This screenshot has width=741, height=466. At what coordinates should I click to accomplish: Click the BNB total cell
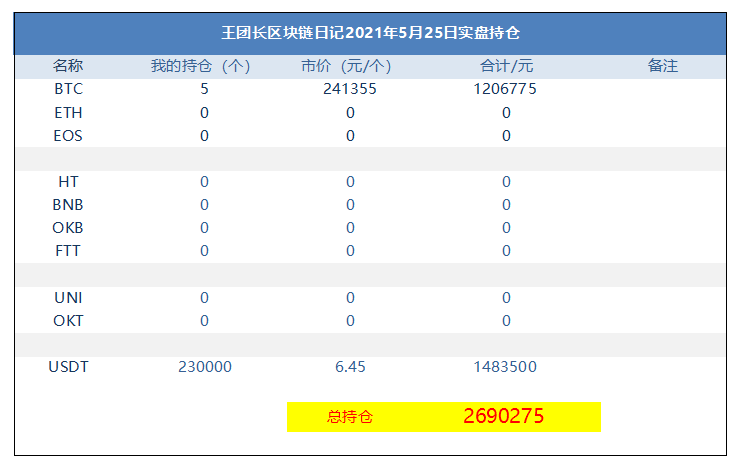point(506,205)
